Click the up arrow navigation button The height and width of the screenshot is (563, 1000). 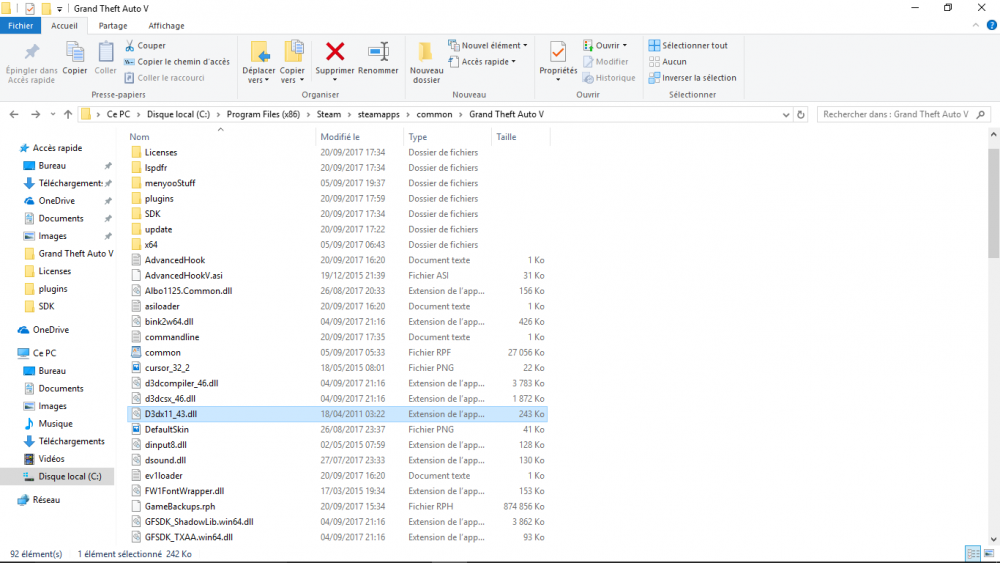[x=67, y=115]
